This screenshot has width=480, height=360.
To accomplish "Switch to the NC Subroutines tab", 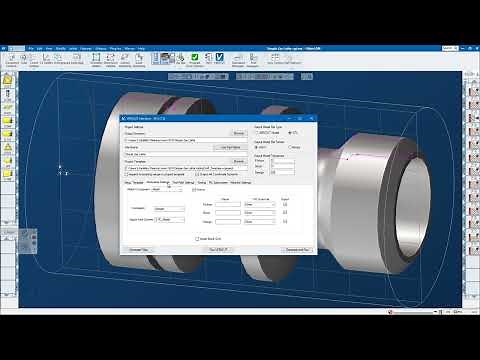I will [x=218, y=183].
